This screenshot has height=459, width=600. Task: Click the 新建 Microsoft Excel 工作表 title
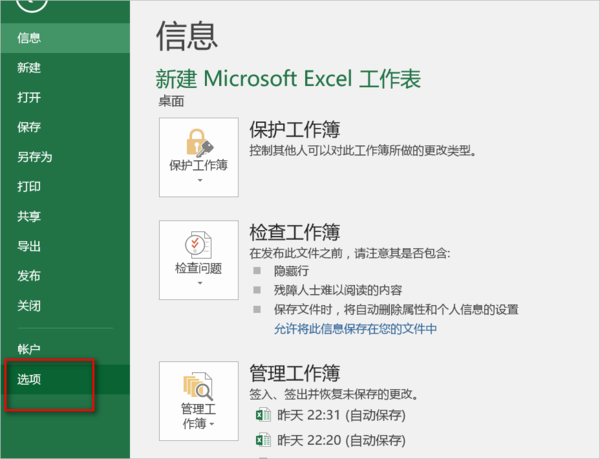tap(288, 79)
